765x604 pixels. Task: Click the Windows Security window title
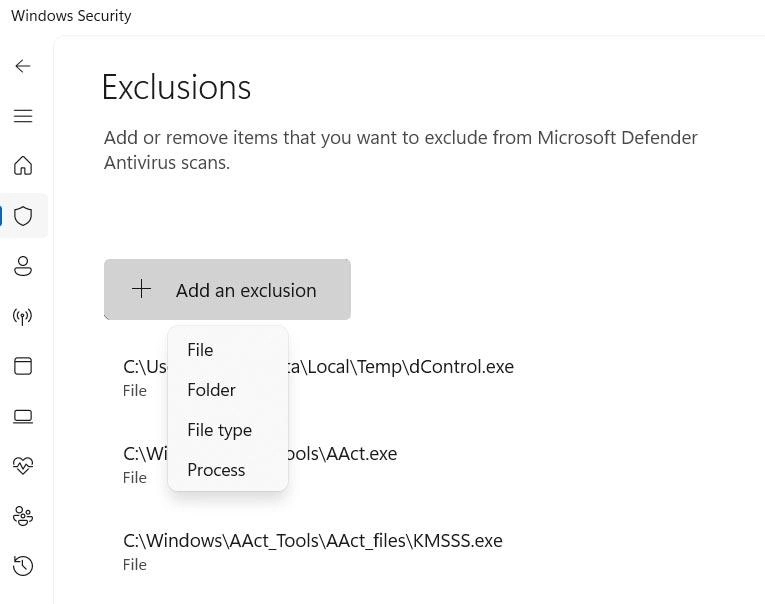(x=71, y=16)
